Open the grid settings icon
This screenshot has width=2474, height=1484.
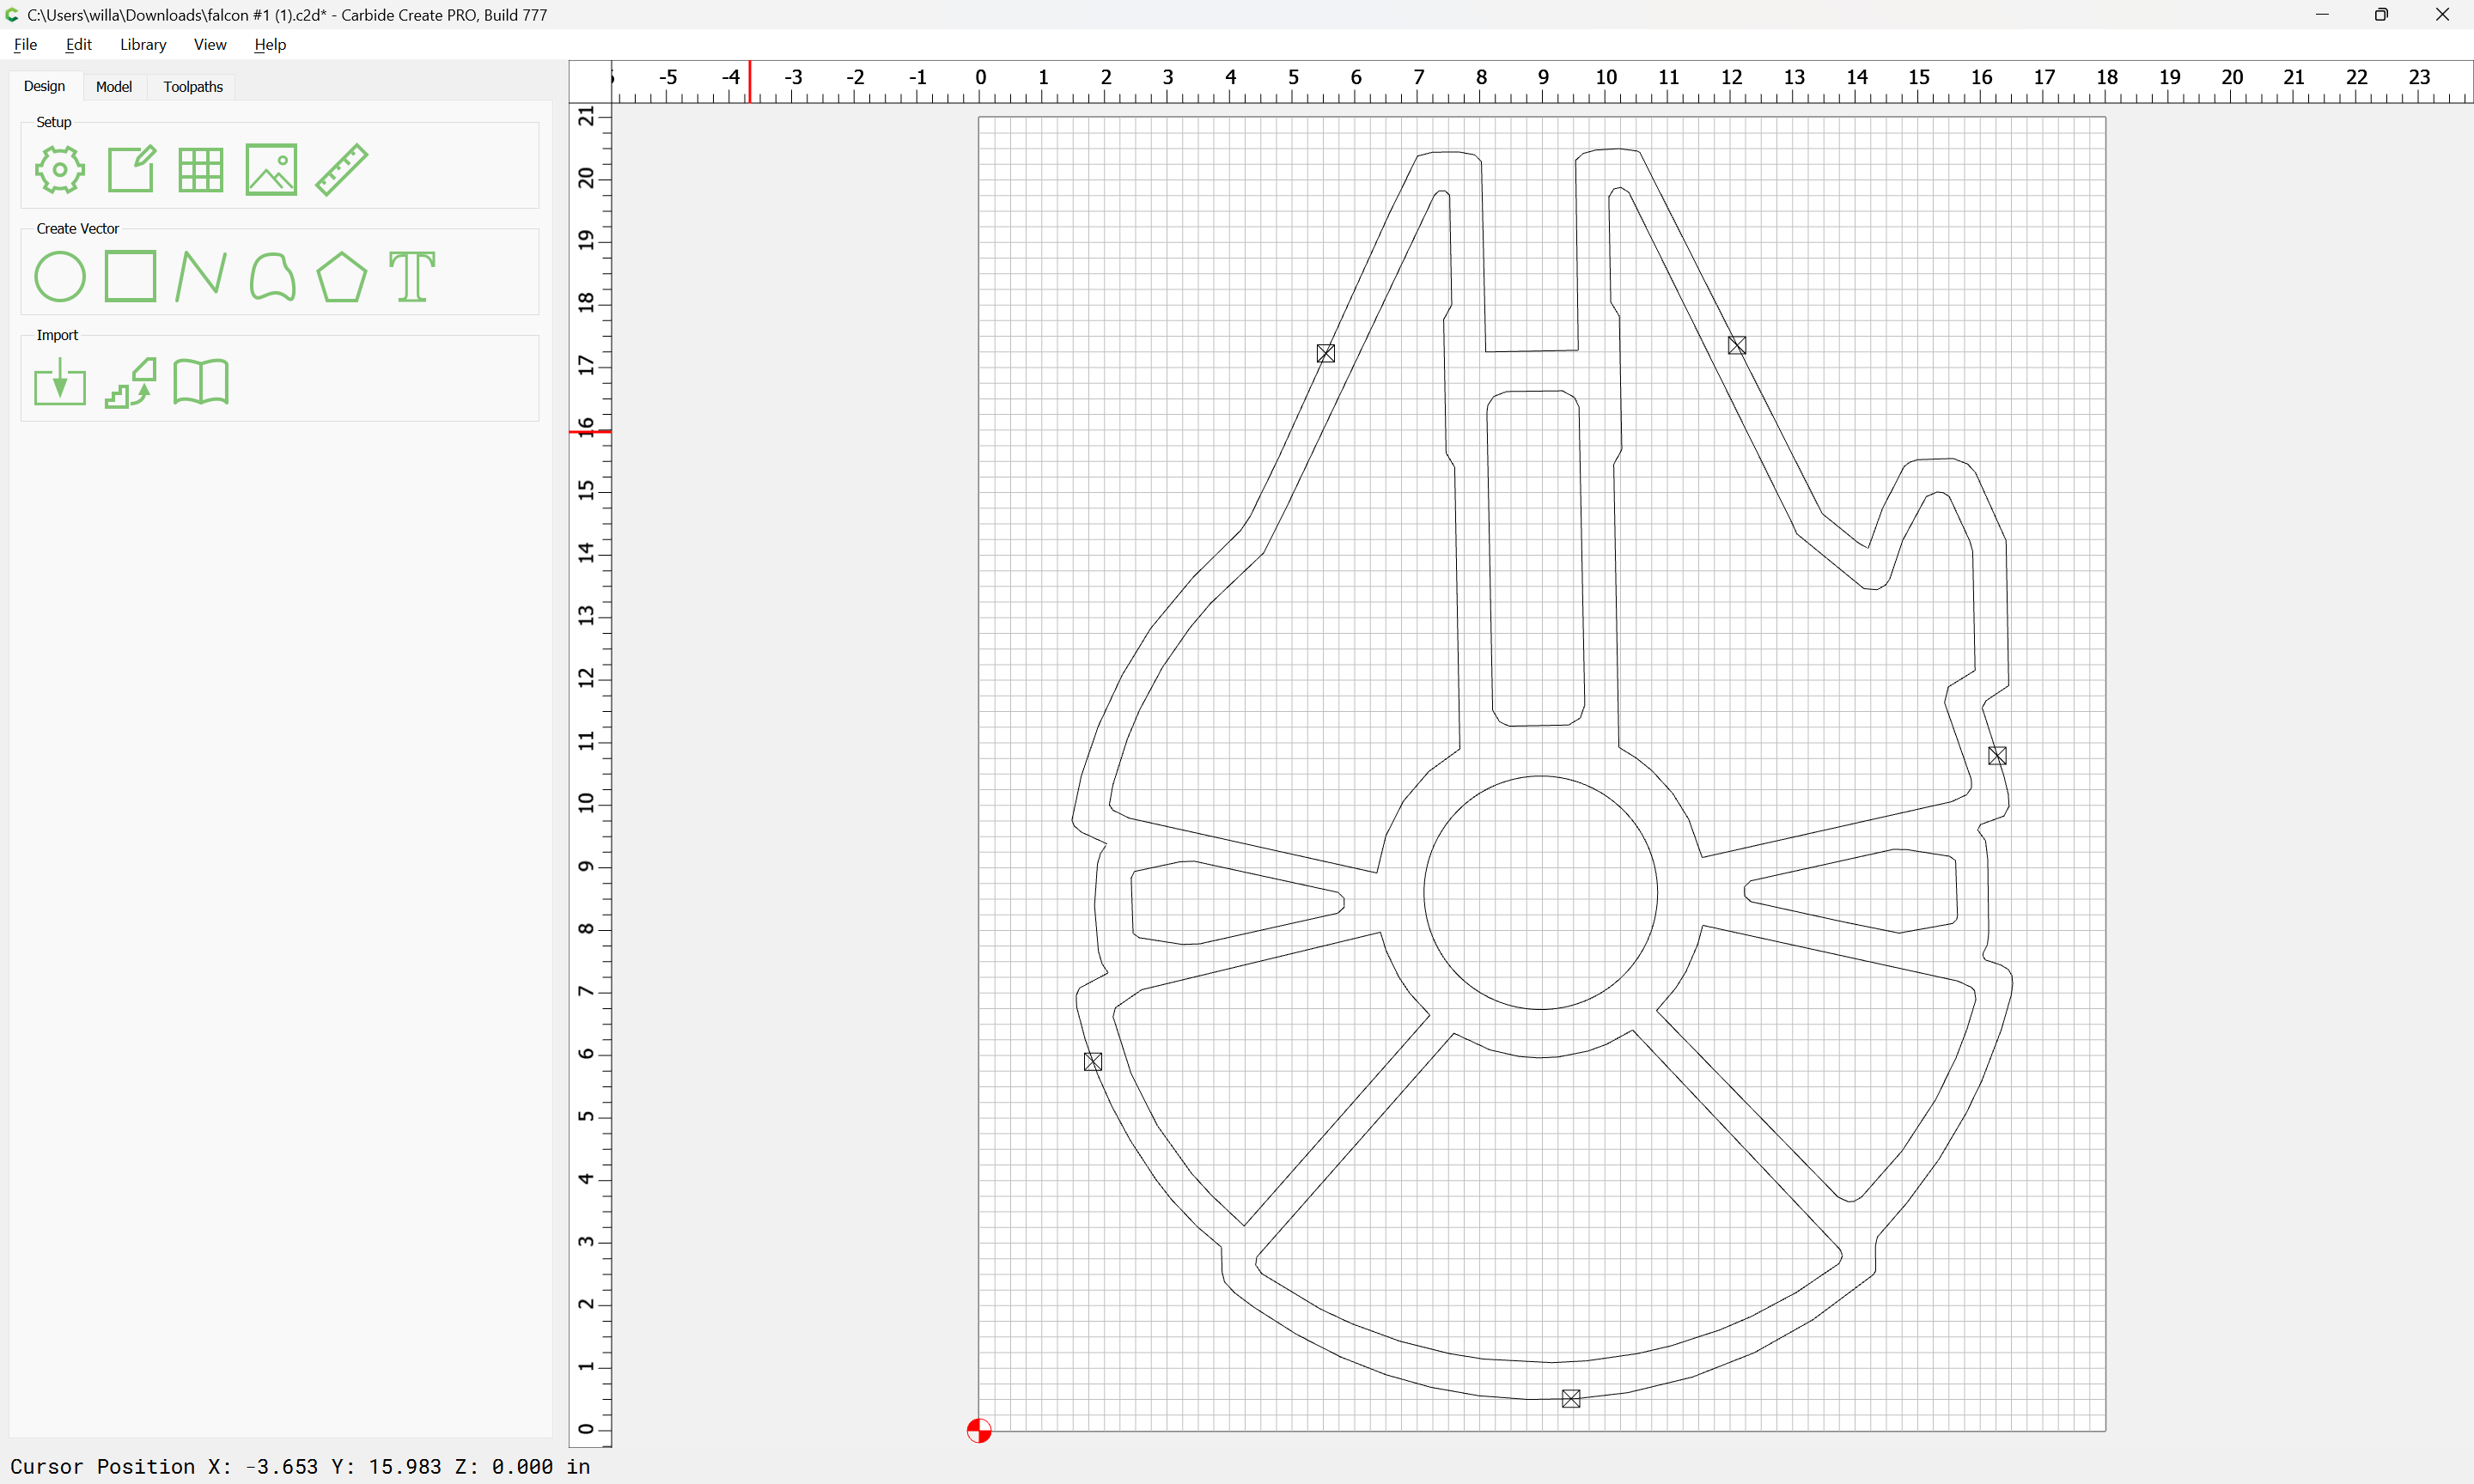coord(200,169)
